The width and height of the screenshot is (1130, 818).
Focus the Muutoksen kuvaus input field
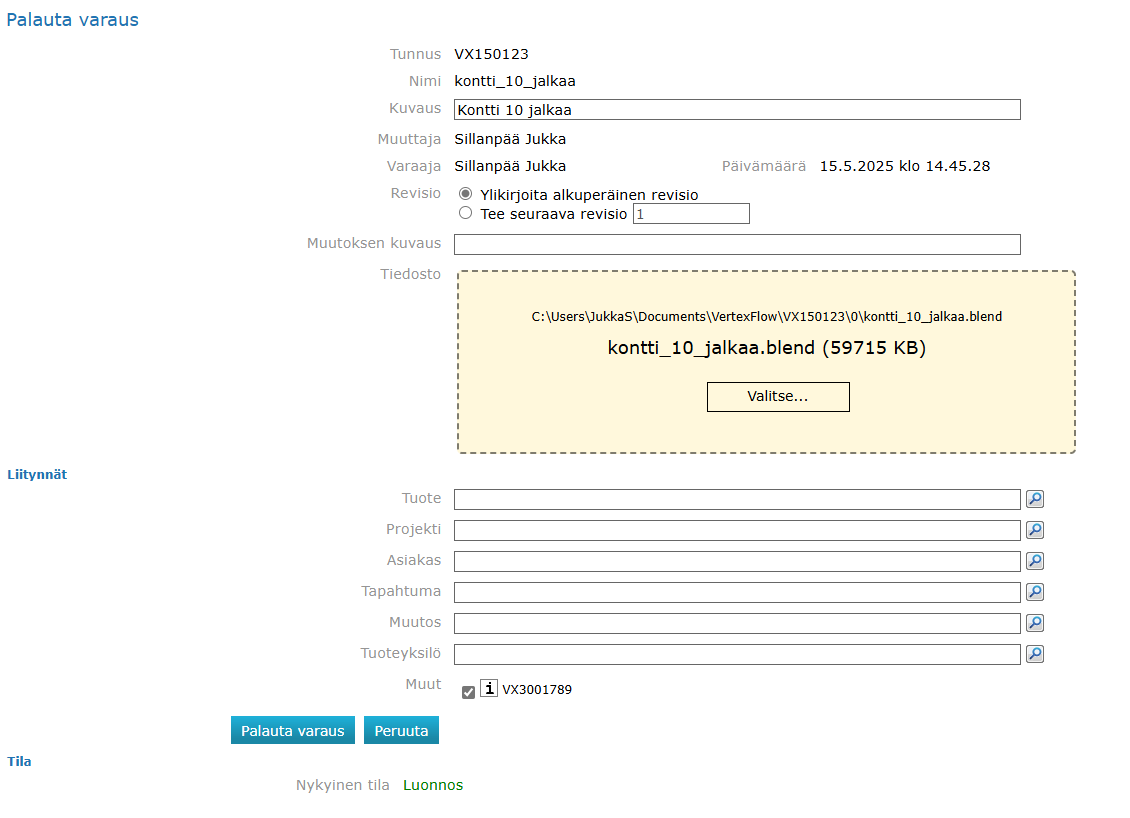[x=737, y=245]
